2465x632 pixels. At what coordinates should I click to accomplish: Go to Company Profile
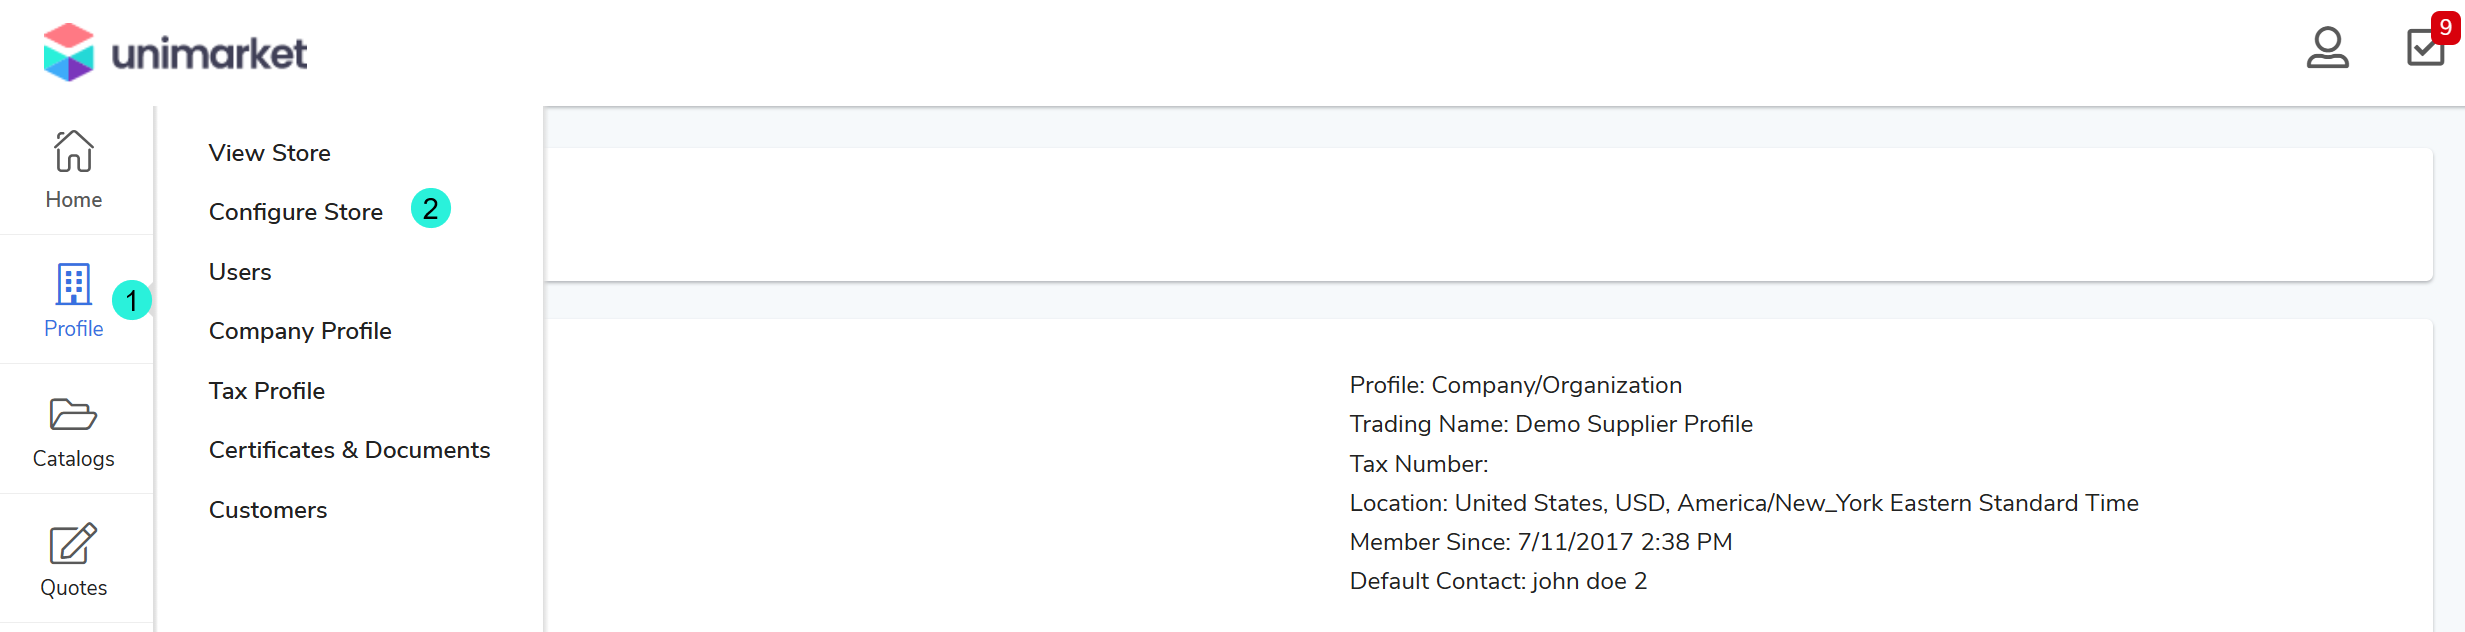pyautogui.click(x=300, y=331)
